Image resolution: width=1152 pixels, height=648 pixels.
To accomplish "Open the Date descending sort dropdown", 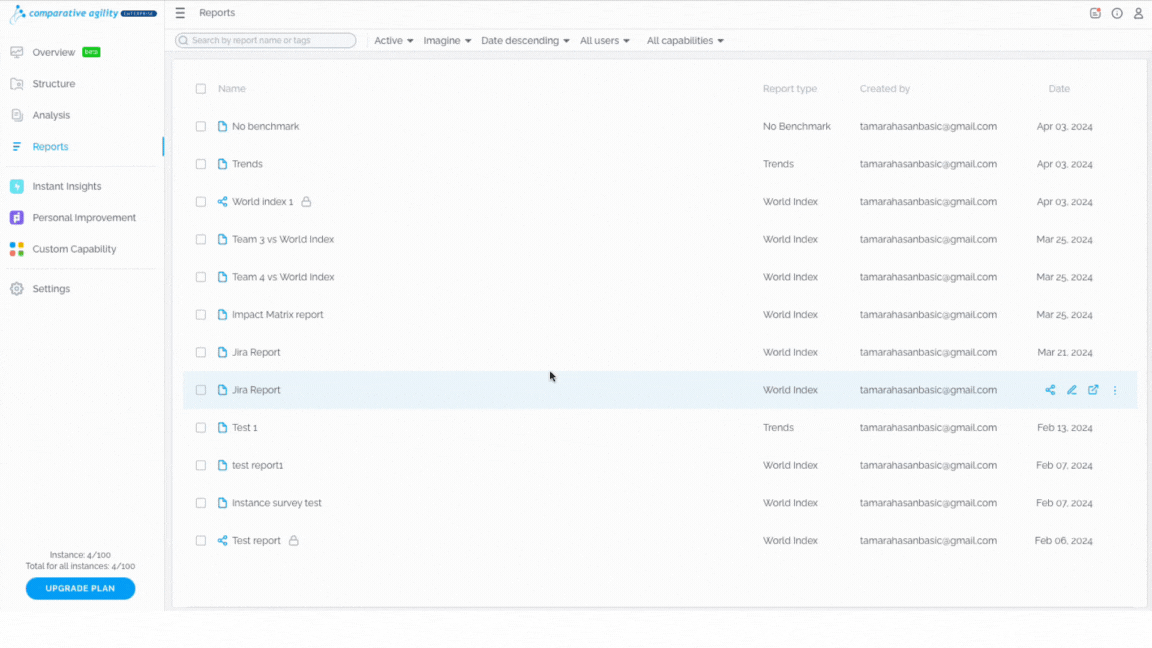I will 525,40.
